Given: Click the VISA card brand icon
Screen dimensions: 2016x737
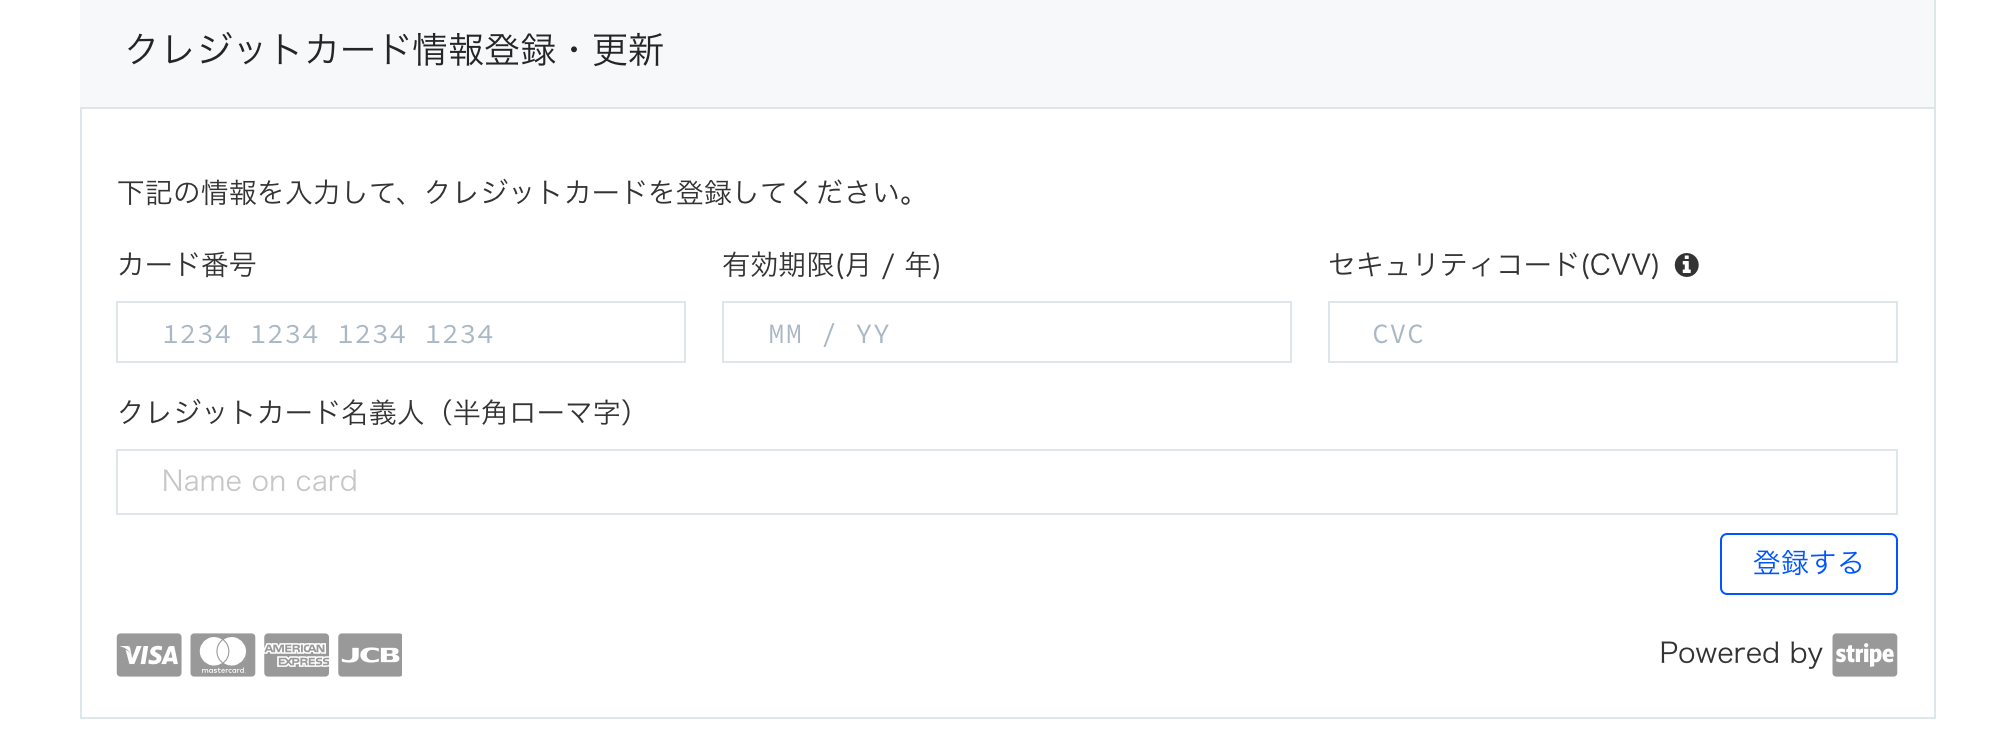Looking at the screenshot, I should (x=149, y=655).
